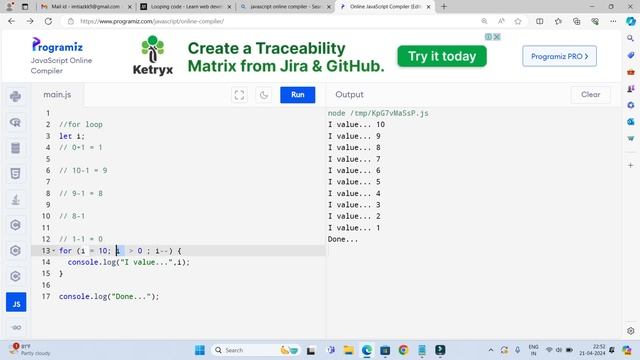Click let i; declaration on line 3
This screenshot has height=360, width=640.
pos(72,136)
